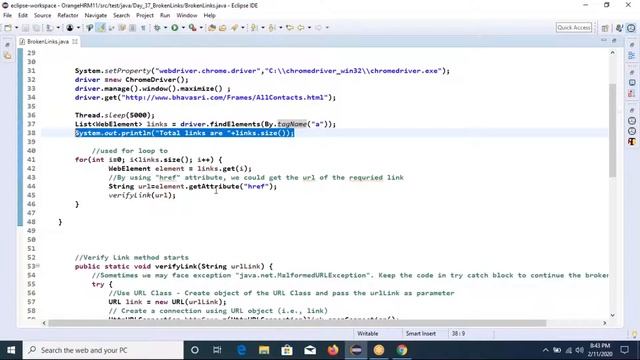Open the Window menu
Image resolution: width=640 pixels, height=360 pixels.
tap(187, 16)
